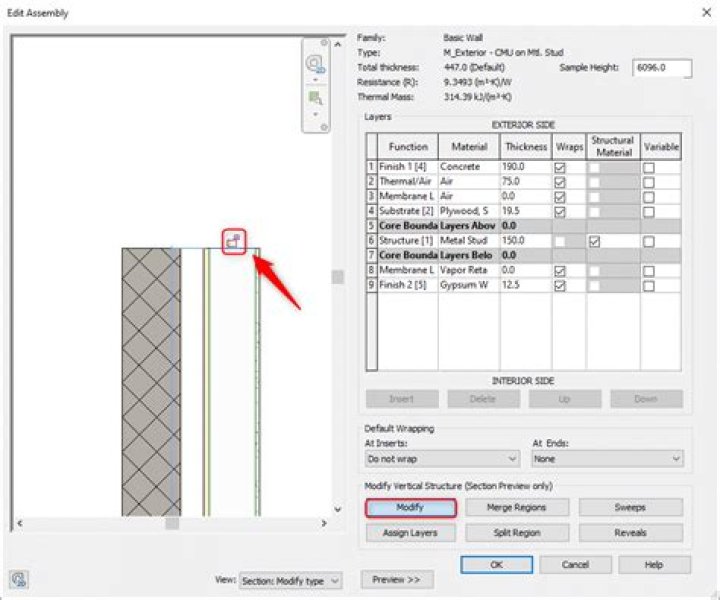The width and height of the screenshot is (720, 600).
Task: Click the Sweeps button
Action: 630,507
